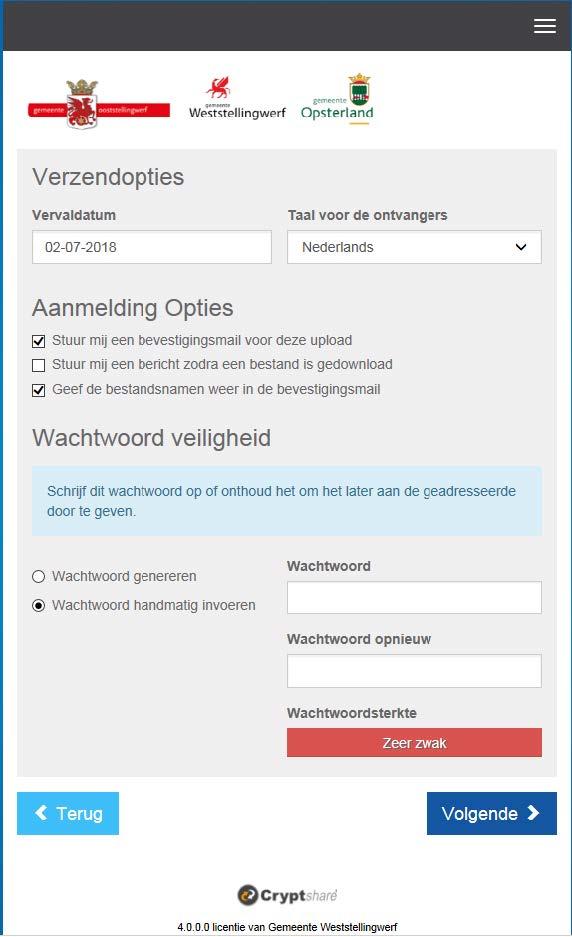
Task: Click the Wachtwoord opnieuw input field
Action: click(414, 670)
